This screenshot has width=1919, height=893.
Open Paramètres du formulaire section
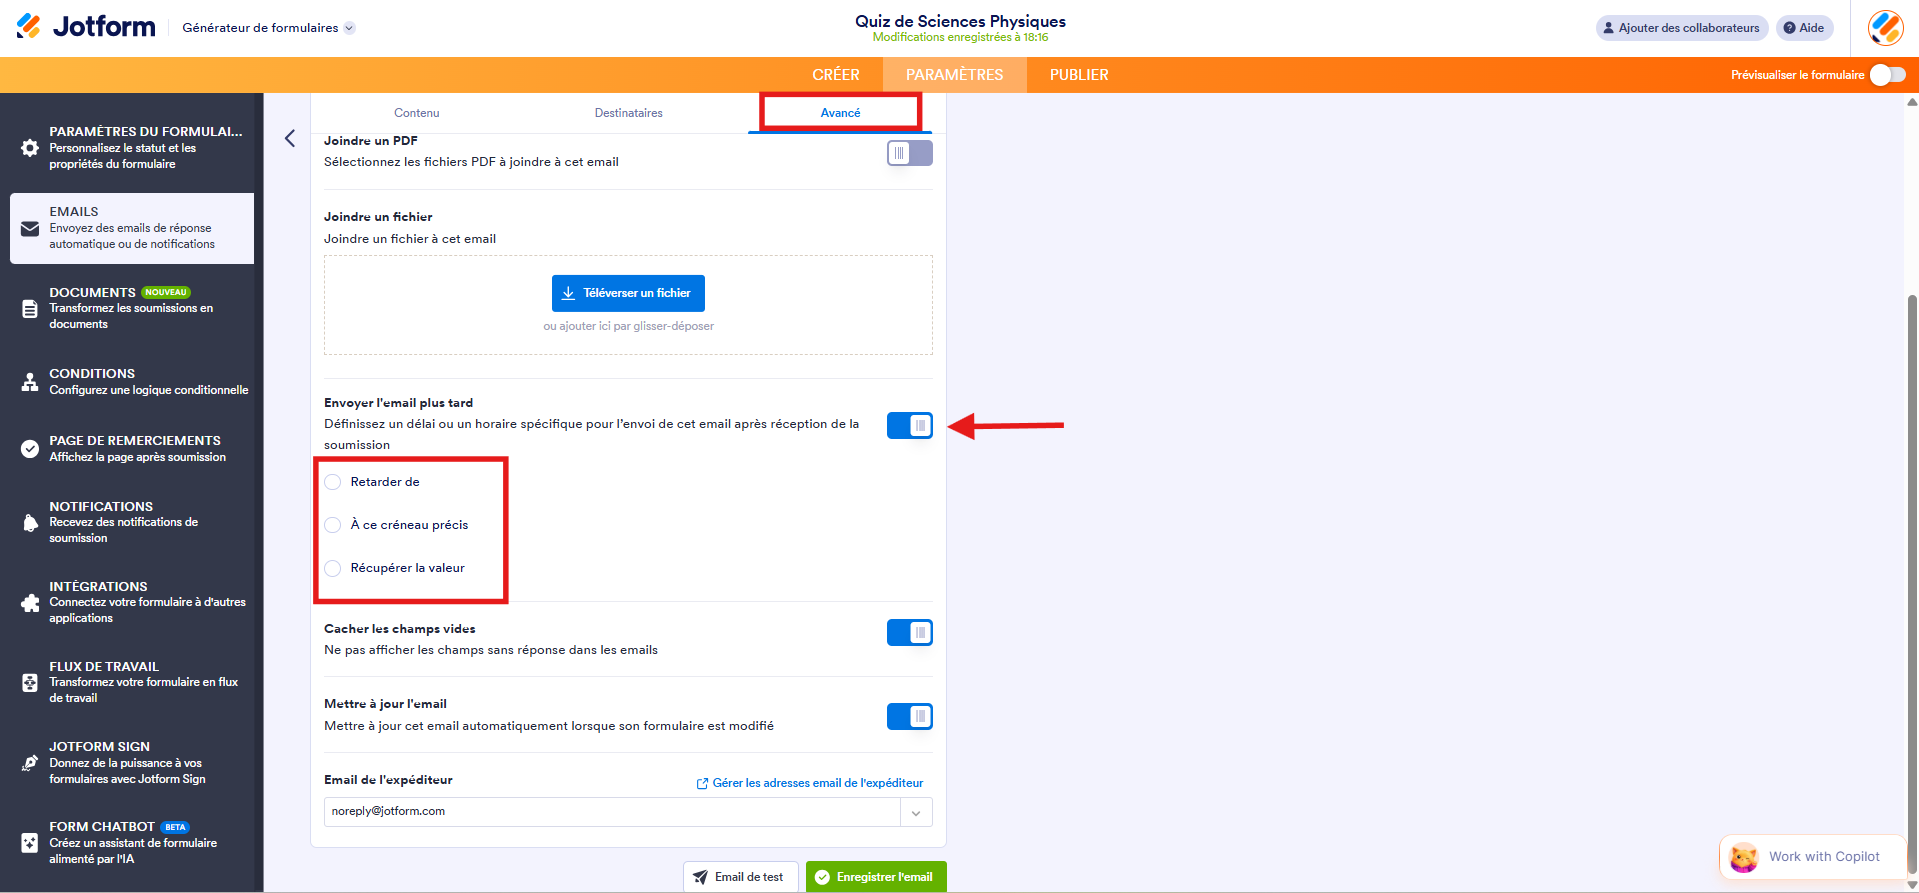[132, 148]
